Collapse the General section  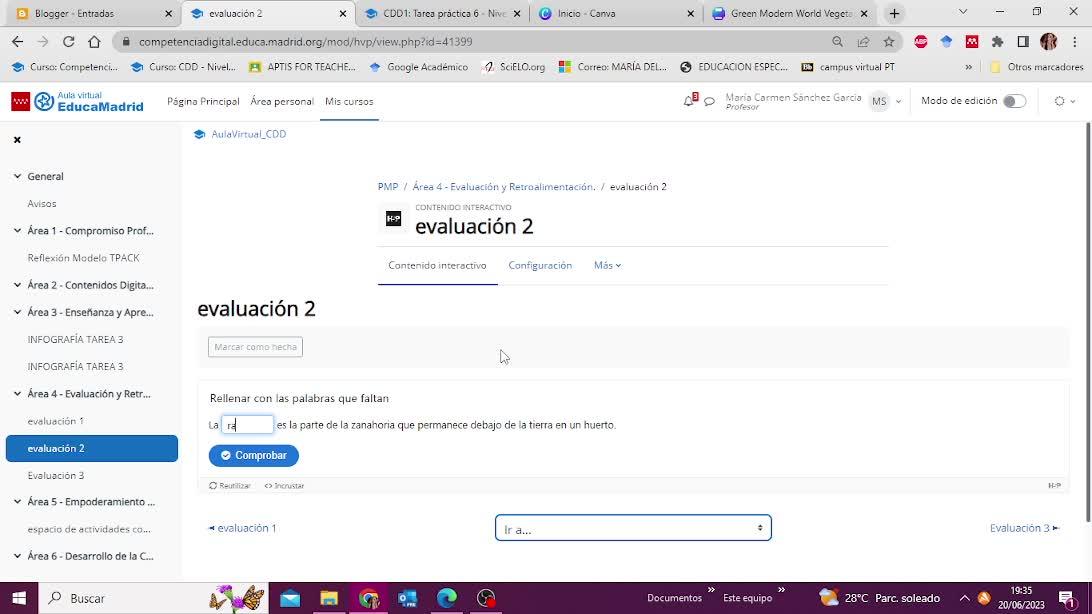point(17,176)
